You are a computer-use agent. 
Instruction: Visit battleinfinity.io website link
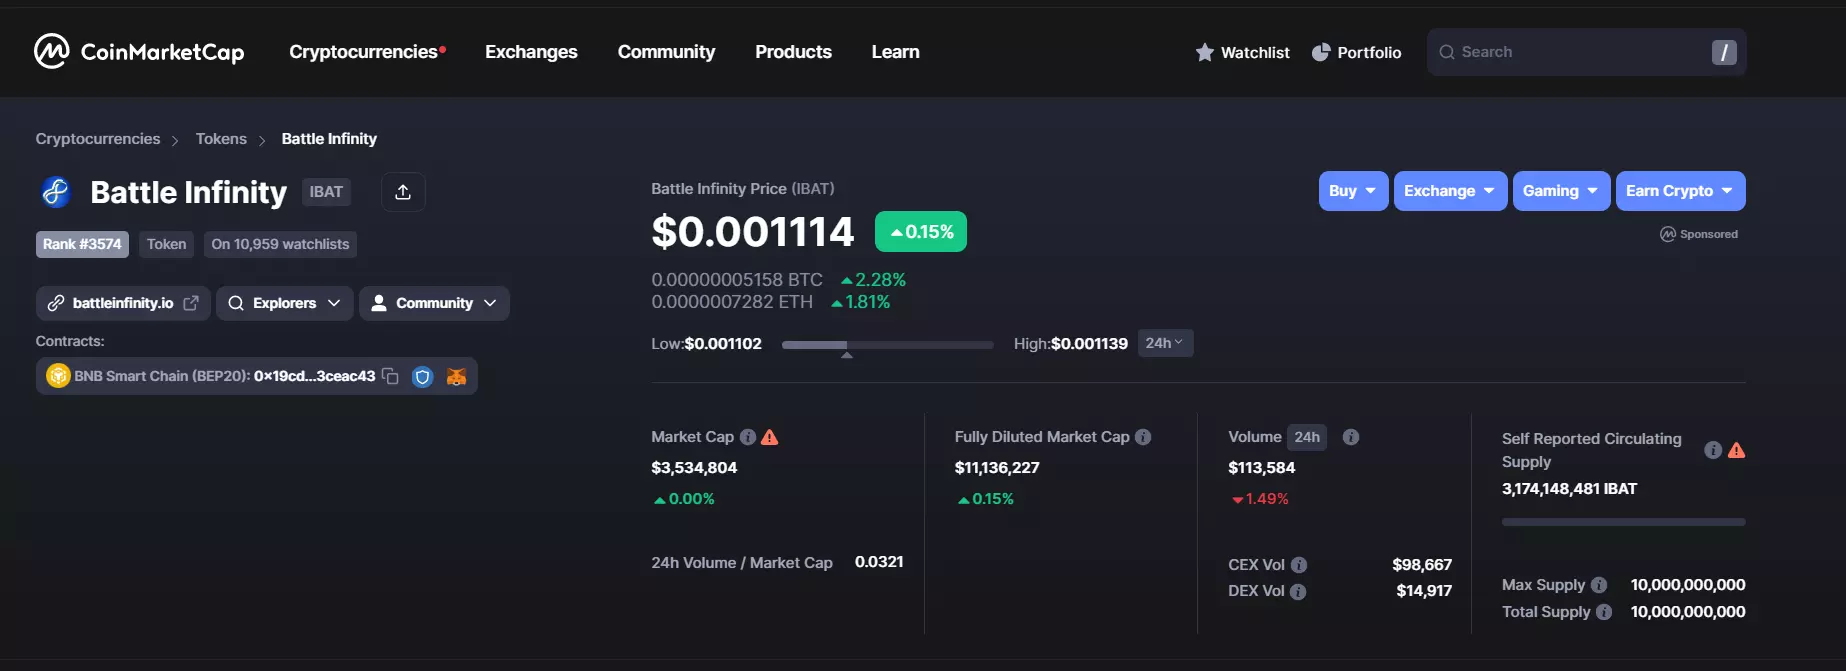(123, 303)
